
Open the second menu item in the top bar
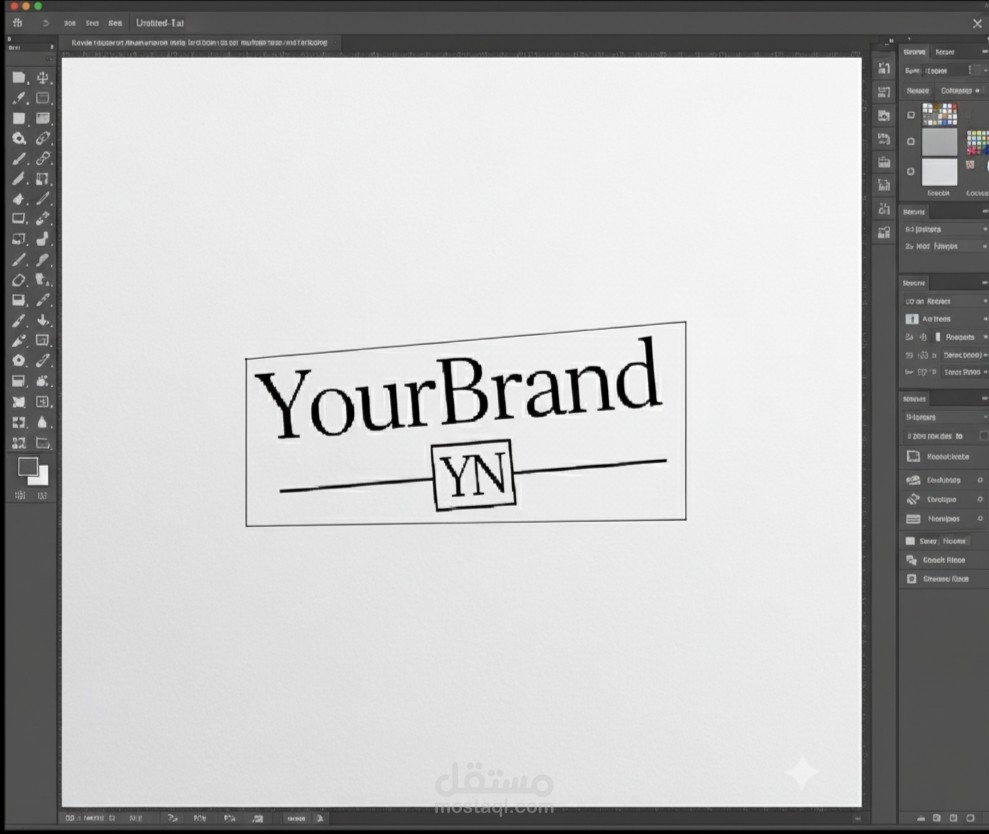[92, 23]
